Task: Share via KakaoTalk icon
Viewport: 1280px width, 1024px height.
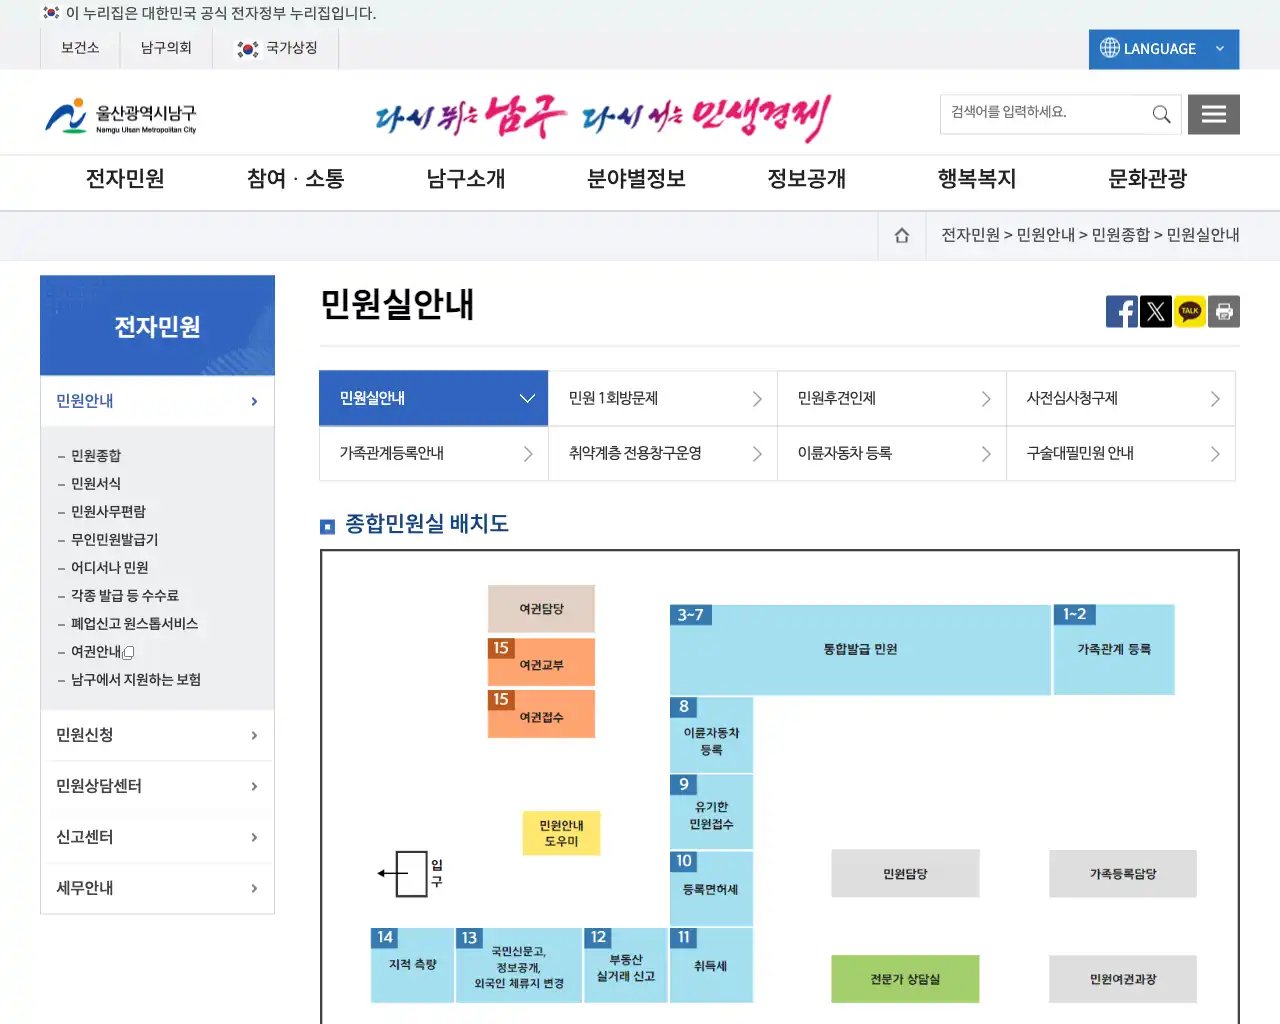Action: click(x=1190, y=311)
